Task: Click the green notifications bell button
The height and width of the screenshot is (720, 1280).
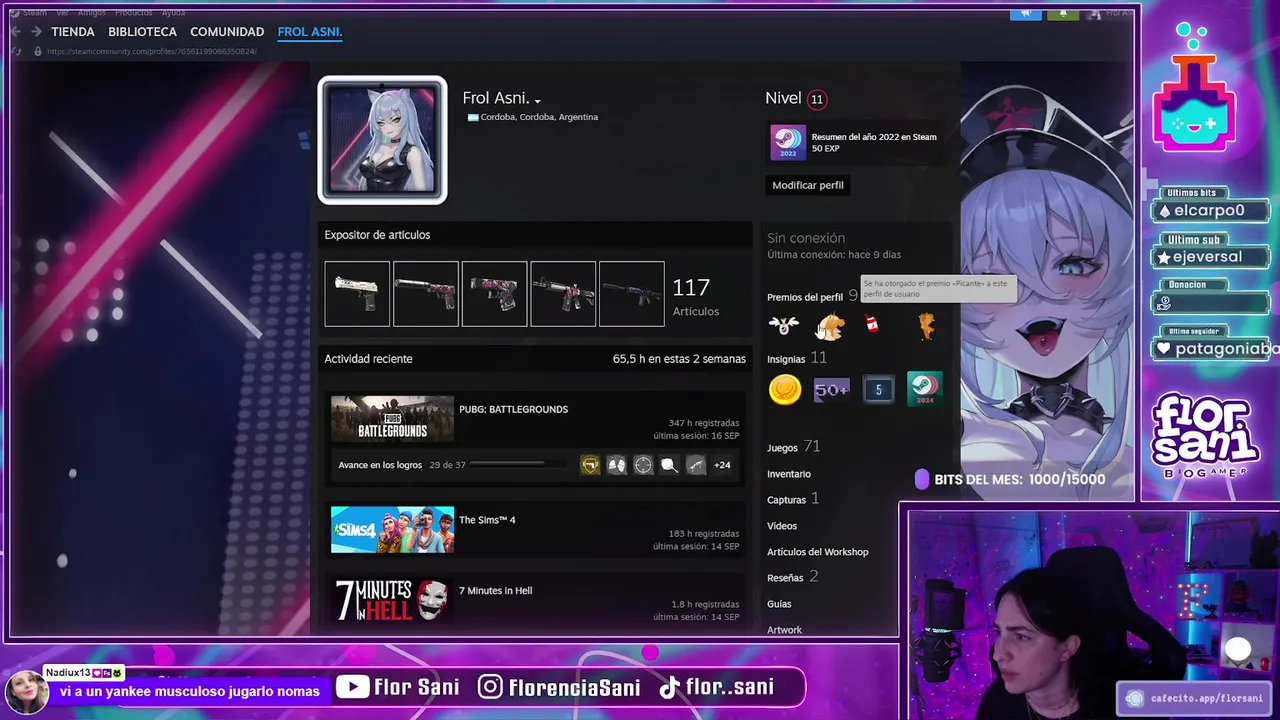Action: pyautogui.click(x=1063, y=13)
